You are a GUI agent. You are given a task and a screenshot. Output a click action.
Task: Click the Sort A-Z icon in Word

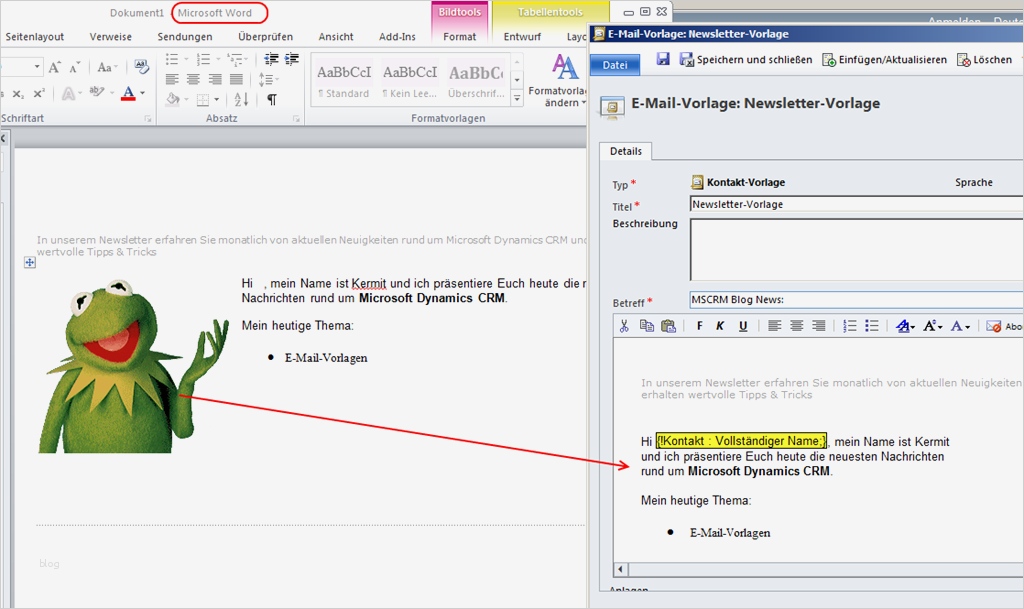(241, 99)
